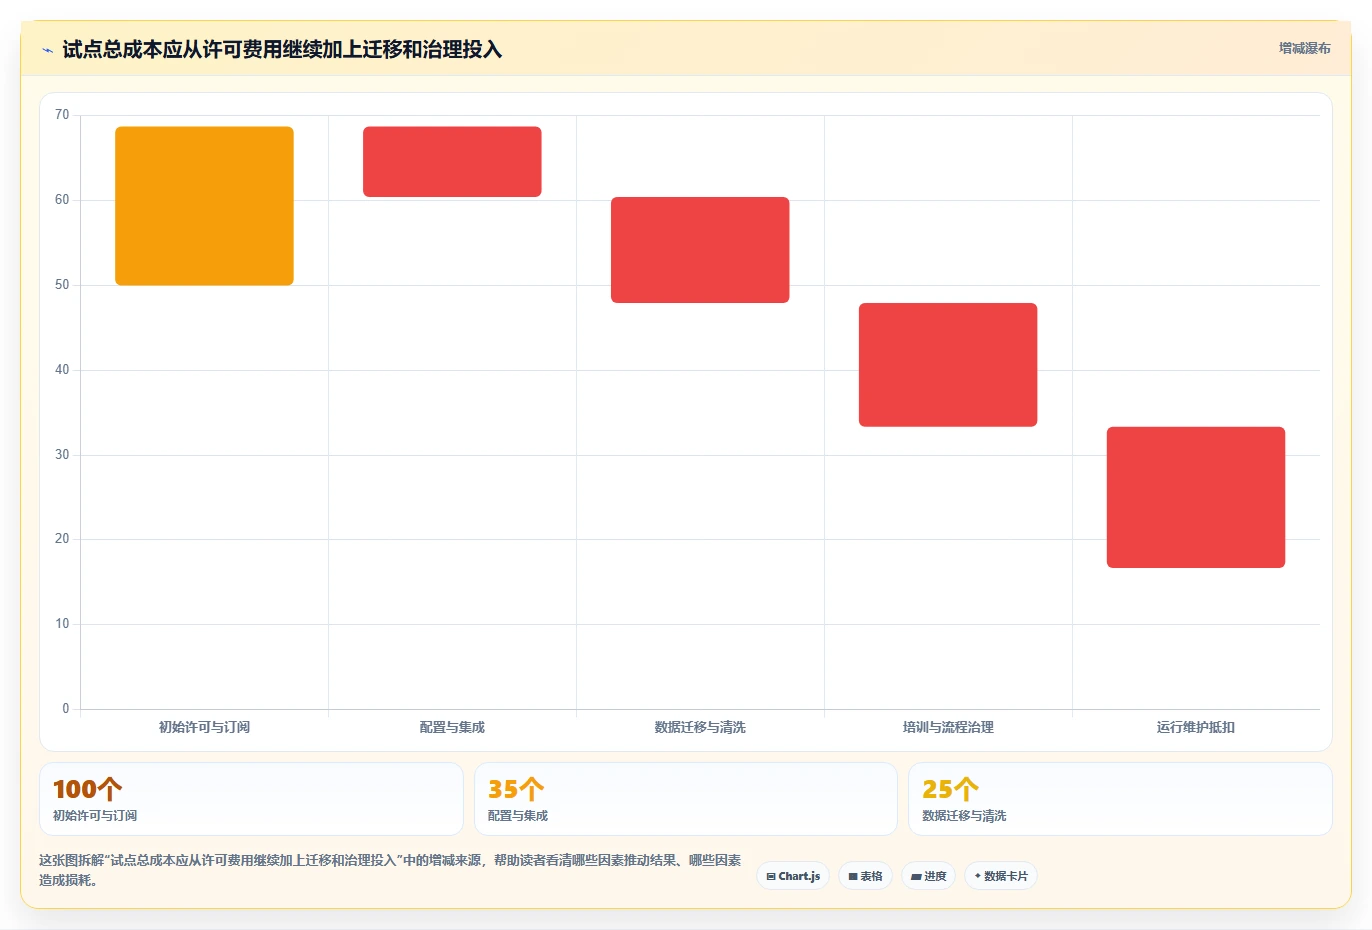The image size is (1372, 930).
Task: Select the red 运行维护抵扣 bar
Action: [1196, 497]
